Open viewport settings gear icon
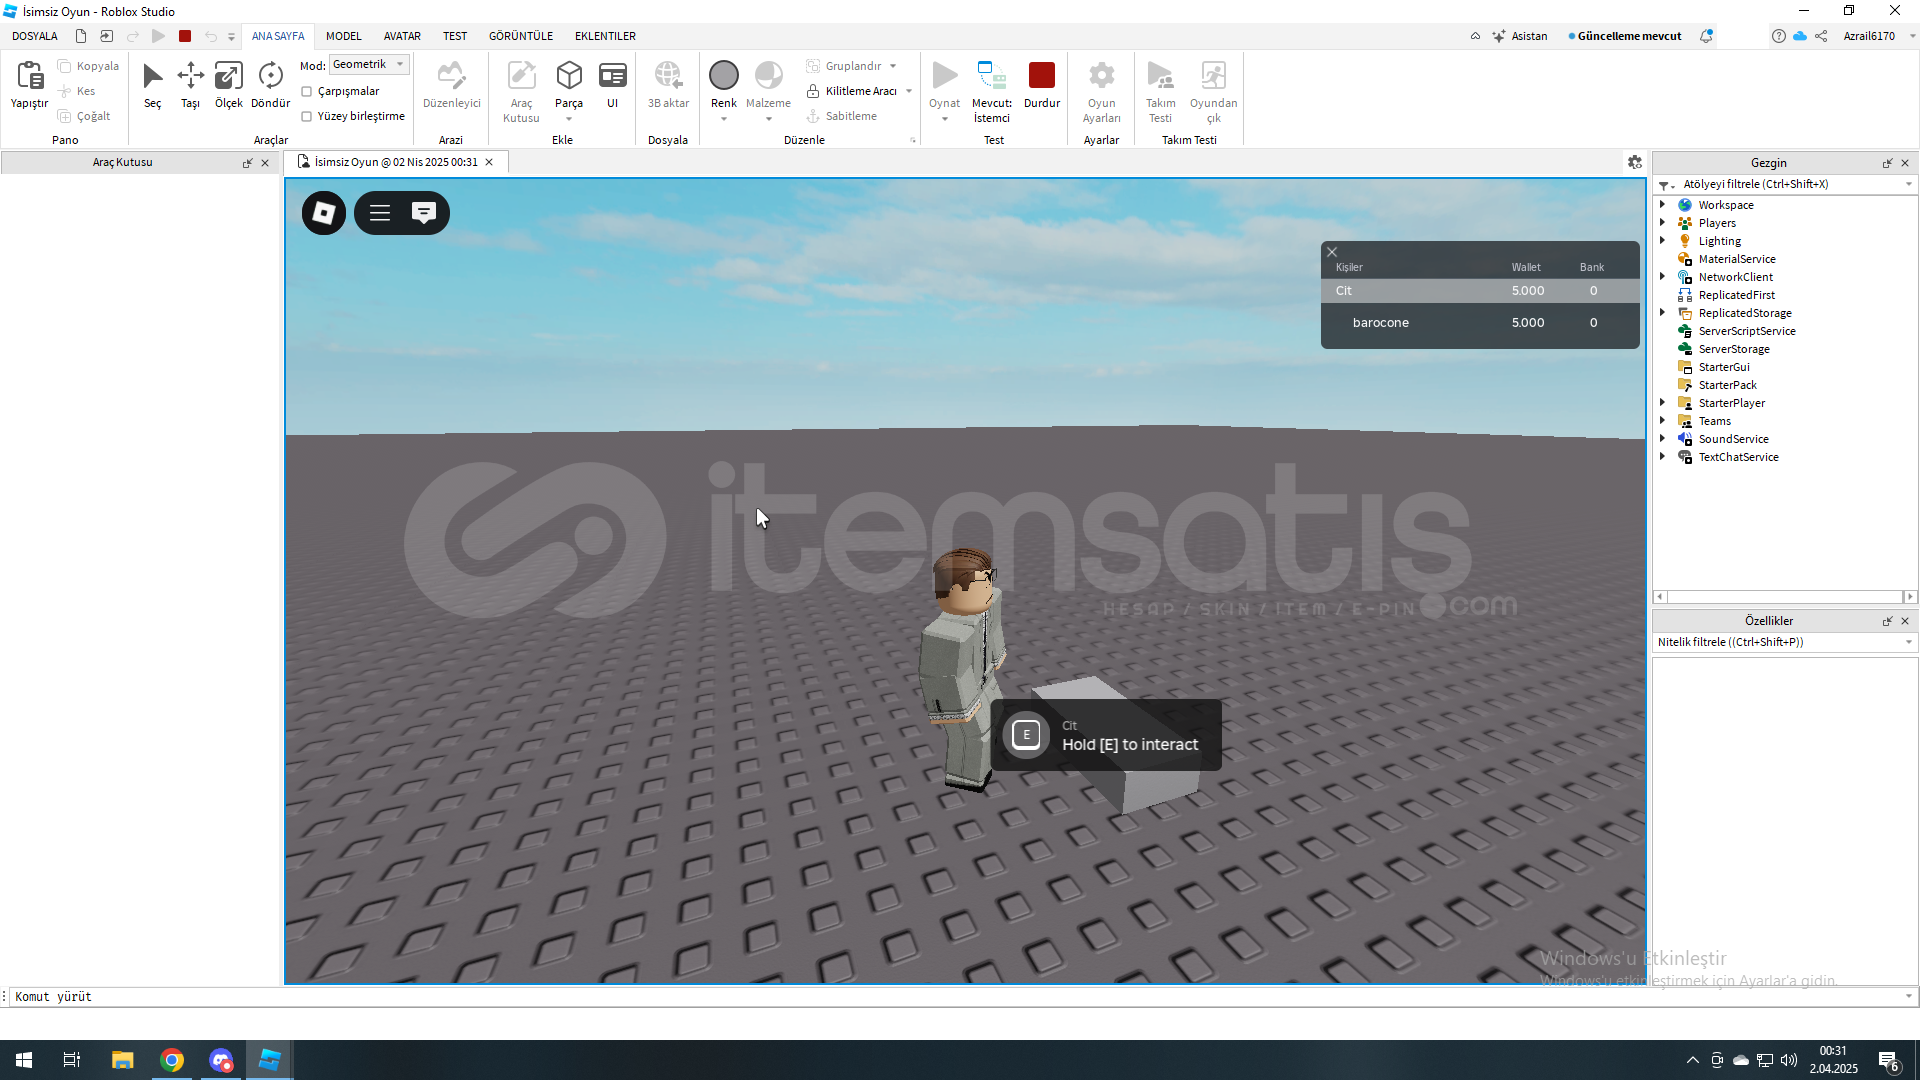Image resolution: width=1920 pixels, height=1080 pixels. click(1635, 162)
